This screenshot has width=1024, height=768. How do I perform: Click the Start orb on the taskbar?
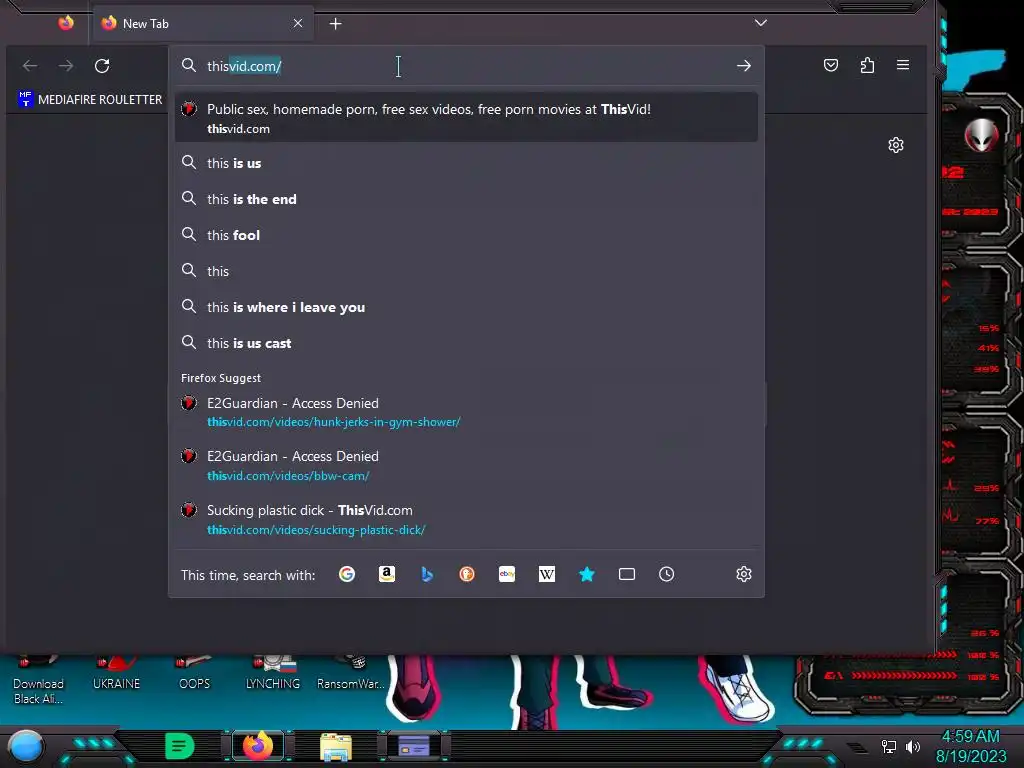[x=26, y=746]
